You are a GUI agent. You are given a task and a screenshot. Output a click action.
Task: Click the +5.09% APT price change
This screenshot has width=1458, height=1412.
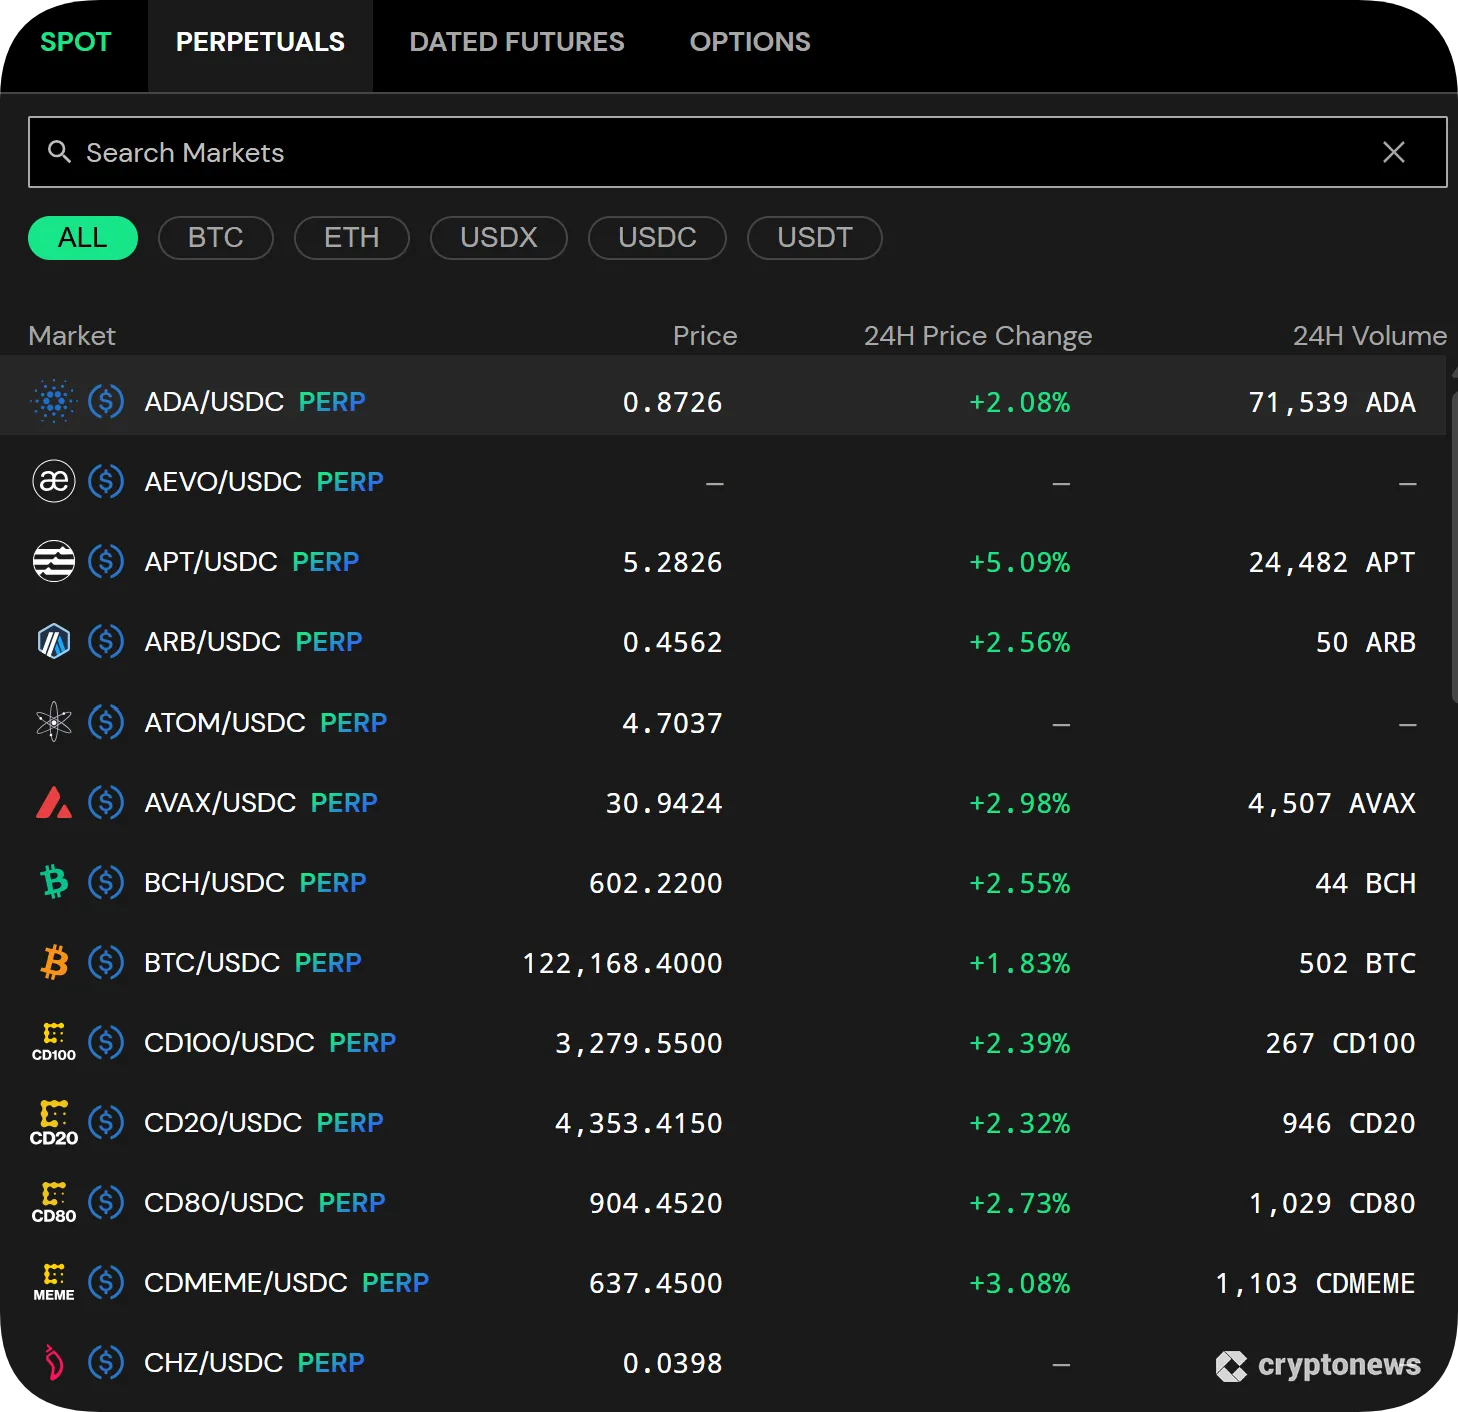pos(1020,562)
